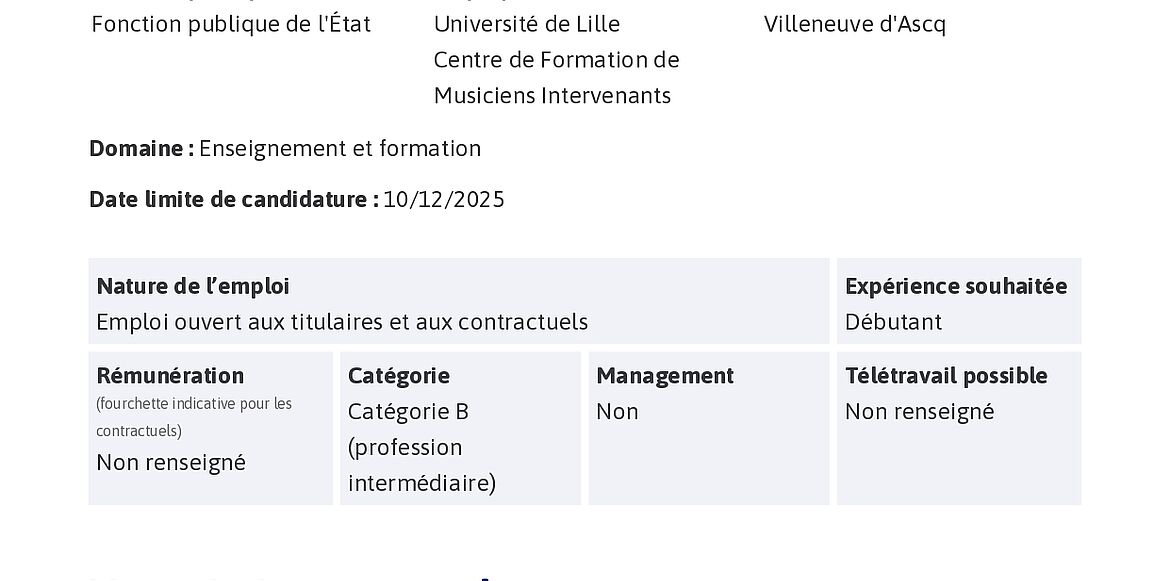Click the "Expérience souhaitée" heading

[x=956, y=286]
